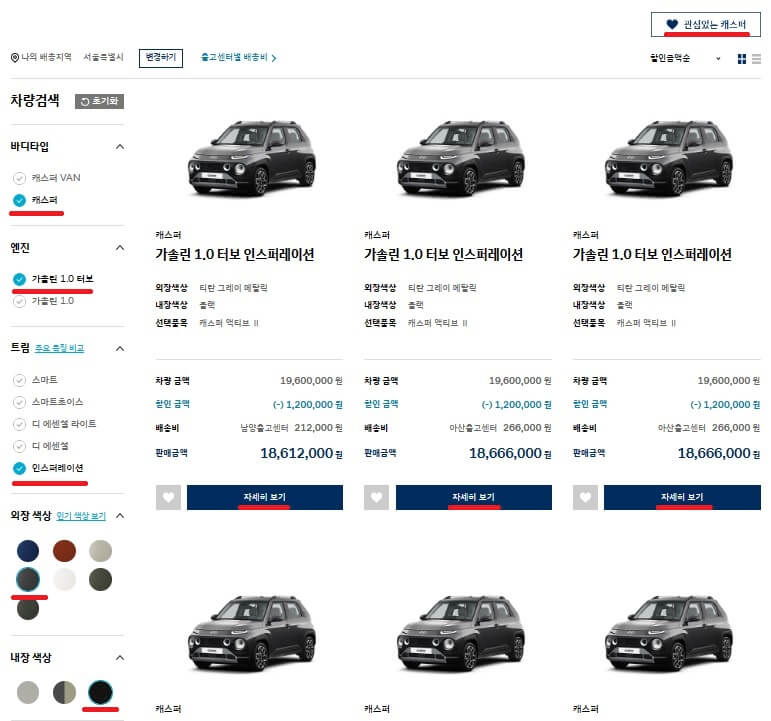Switch to grid view icon
771x721 pixels.
742,59
